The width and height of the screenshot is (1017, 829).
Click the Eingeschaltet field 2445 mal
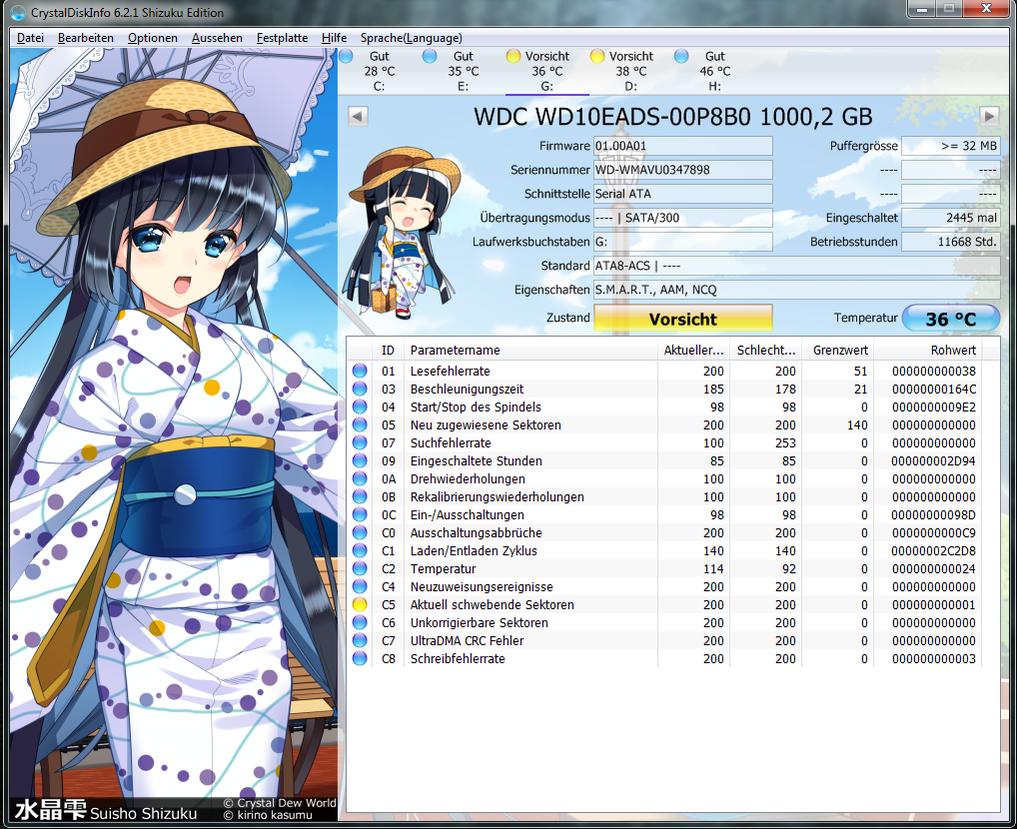click(x=951, y=218)
